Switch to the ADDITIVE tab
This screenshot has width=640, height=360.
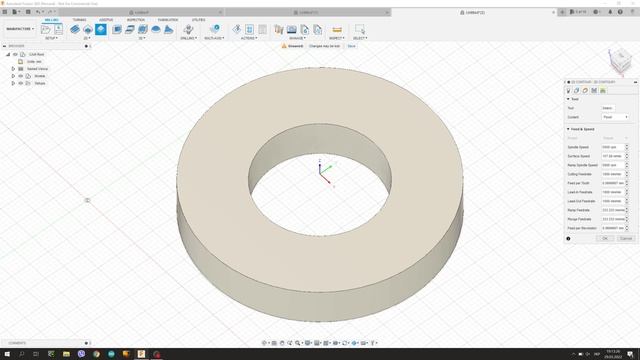pos(106,20)
